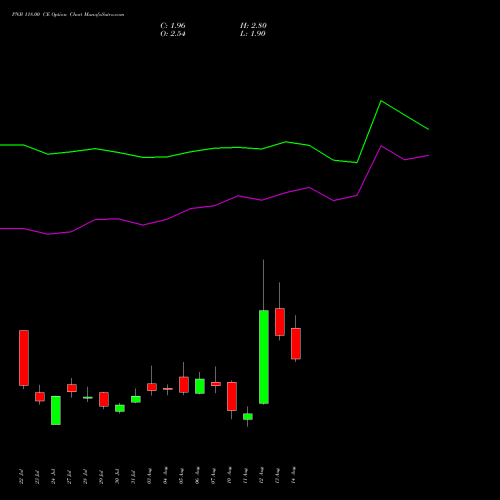Select the '27 Jul' date label
The image size is (500, 500).
tap(70, 477)
